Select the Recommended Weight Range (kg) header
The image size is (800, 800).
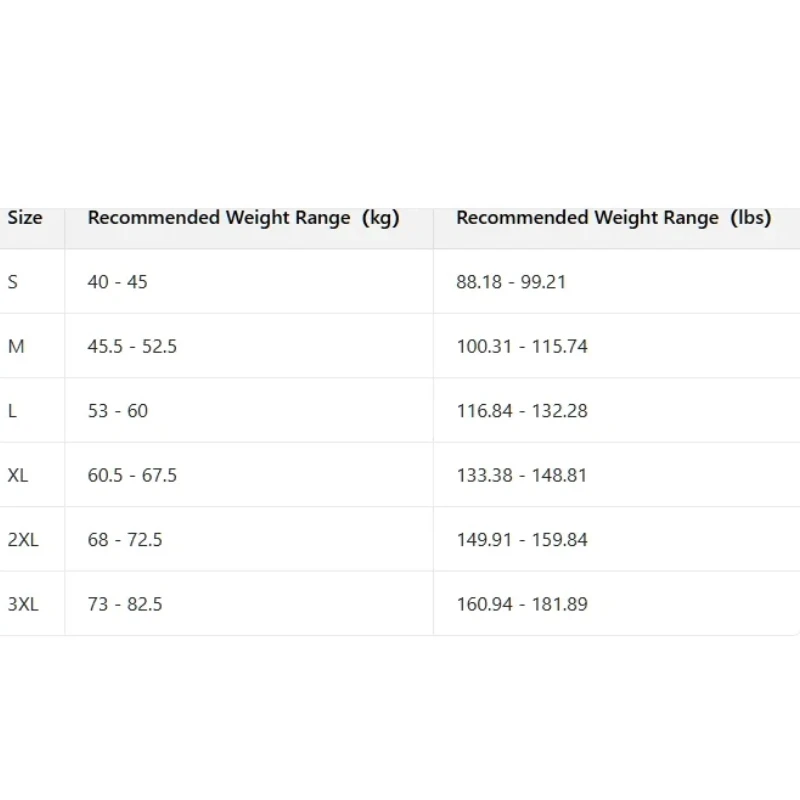(243, 218)
